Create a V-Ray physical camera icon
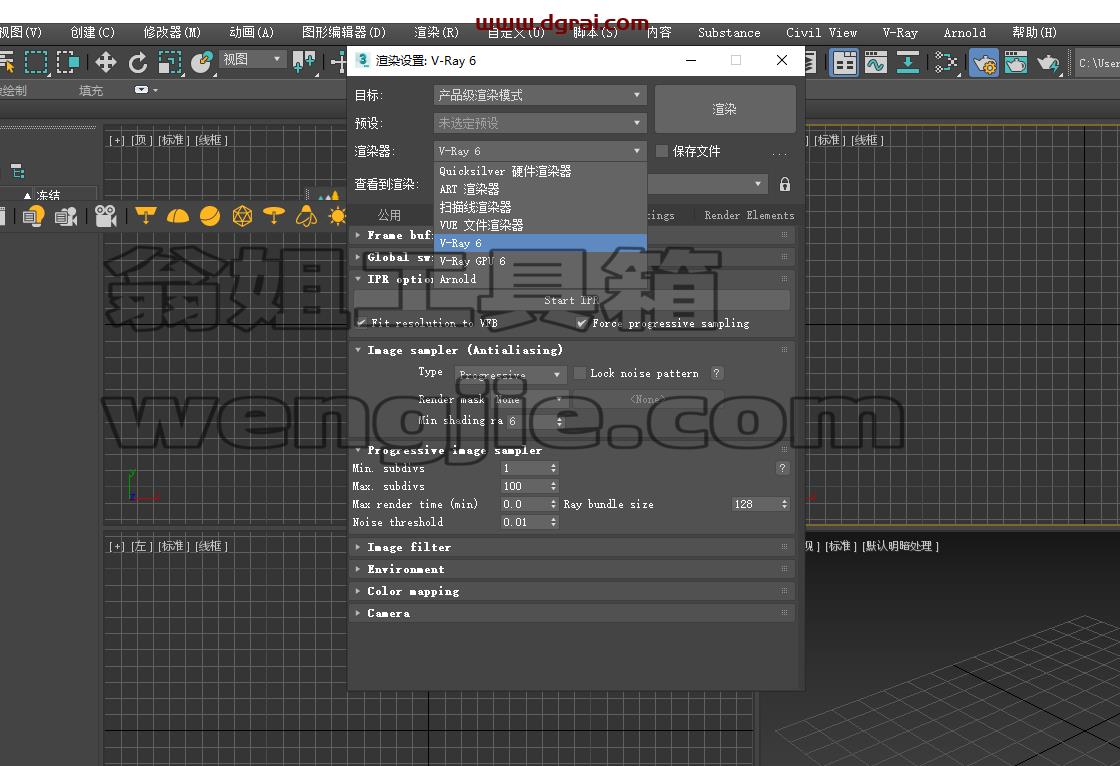 [106, 216]
